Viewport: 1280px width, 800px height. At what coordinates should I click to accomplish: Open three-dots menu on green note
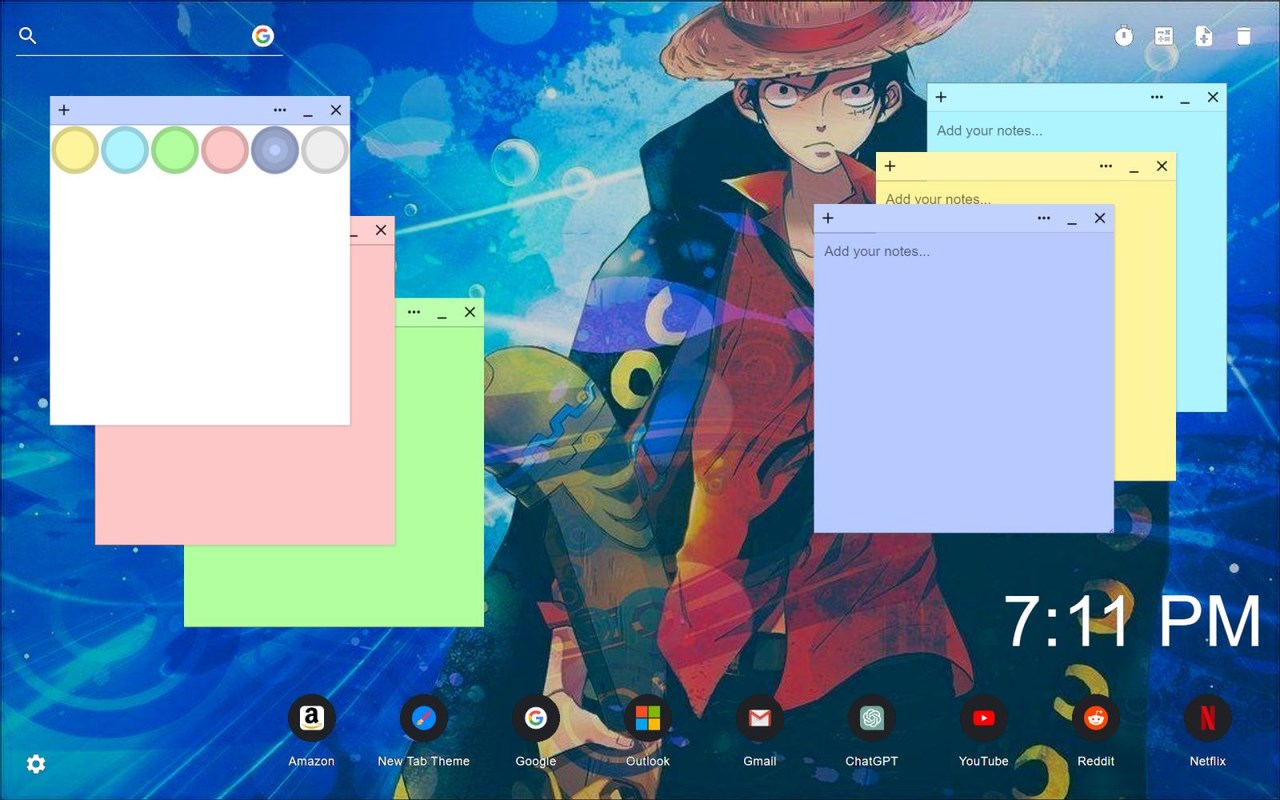coord(414,312)
